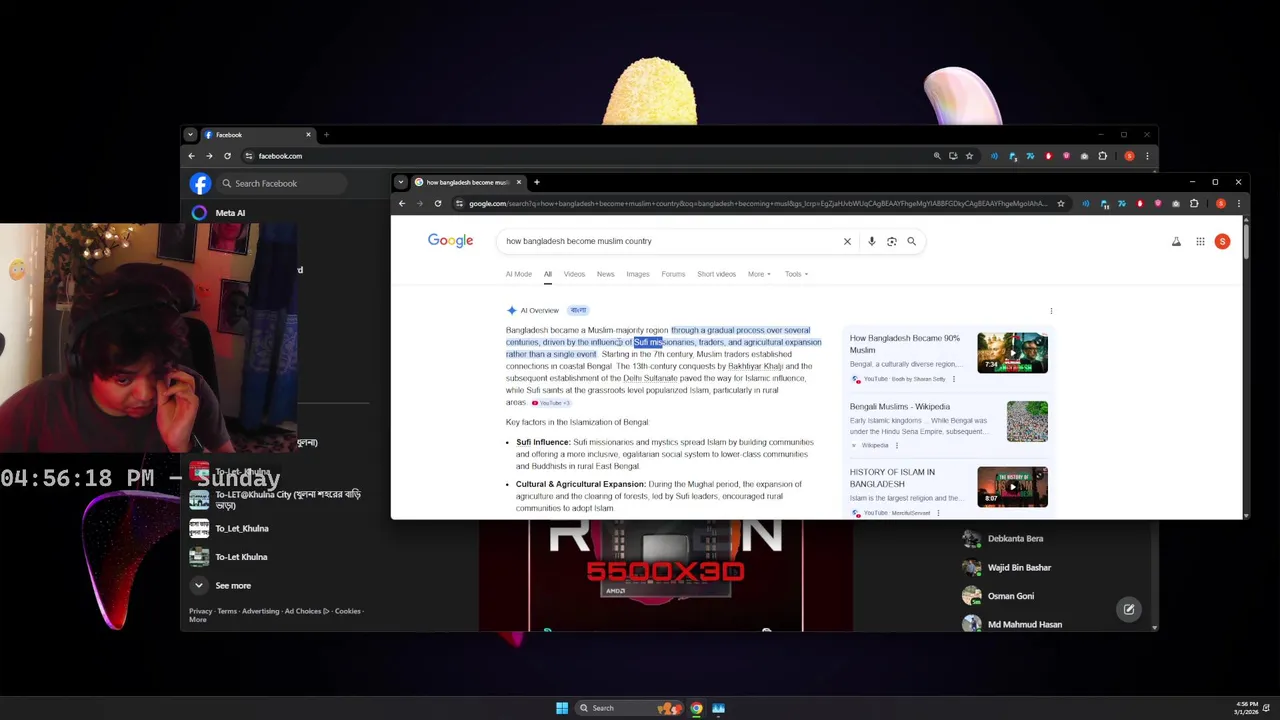Switch to Videos results tab
The image size is (1280, 720).
click(x=574, y=274)
